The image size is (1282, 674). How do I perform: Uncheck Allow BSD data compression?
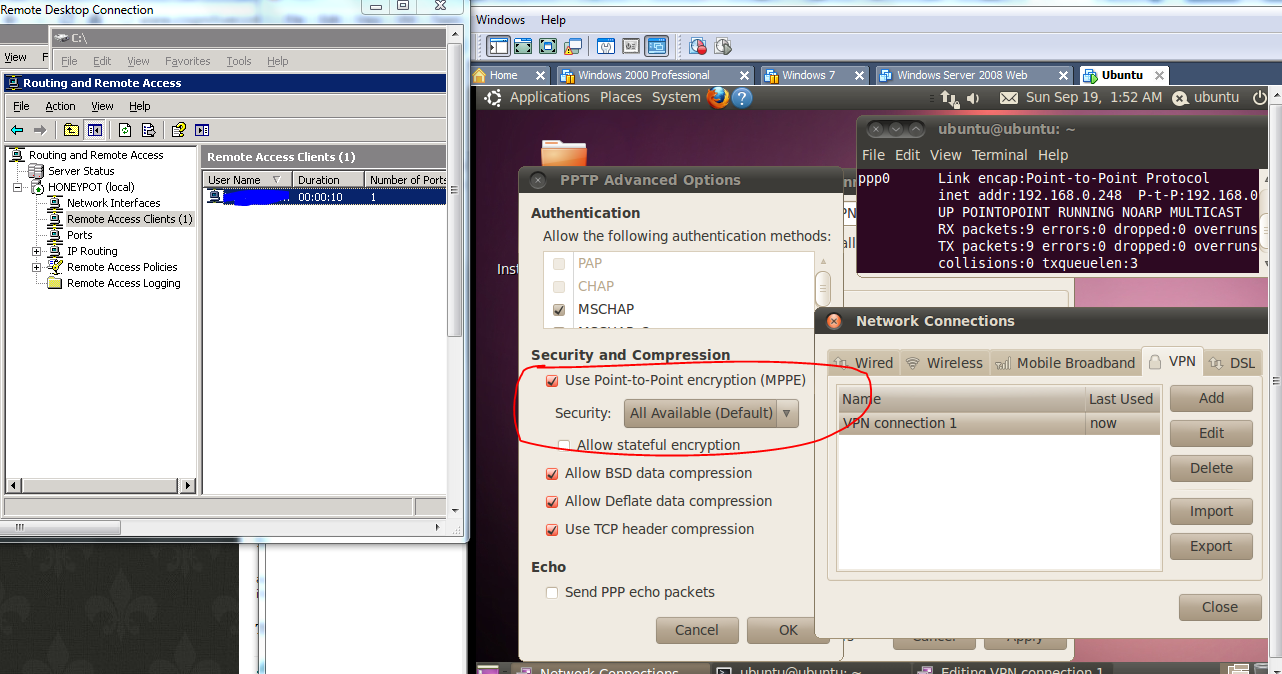(x=552, y=474)
